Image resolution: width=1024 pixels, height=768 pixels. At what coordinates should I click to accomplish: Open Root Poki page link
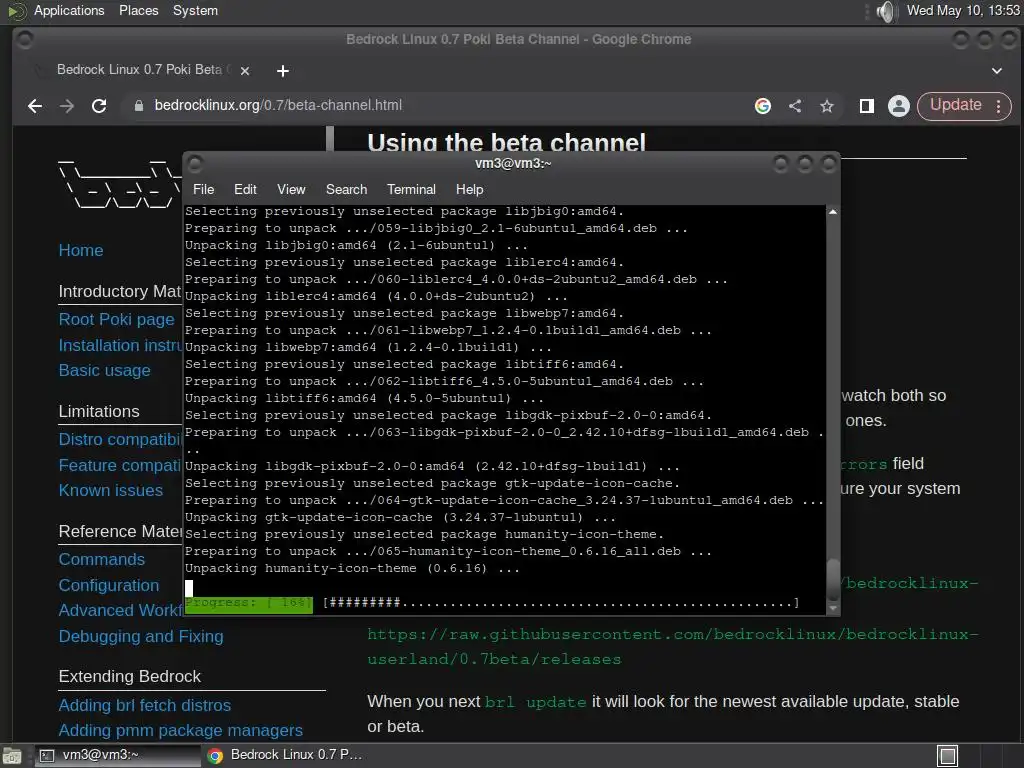point(116,319)
